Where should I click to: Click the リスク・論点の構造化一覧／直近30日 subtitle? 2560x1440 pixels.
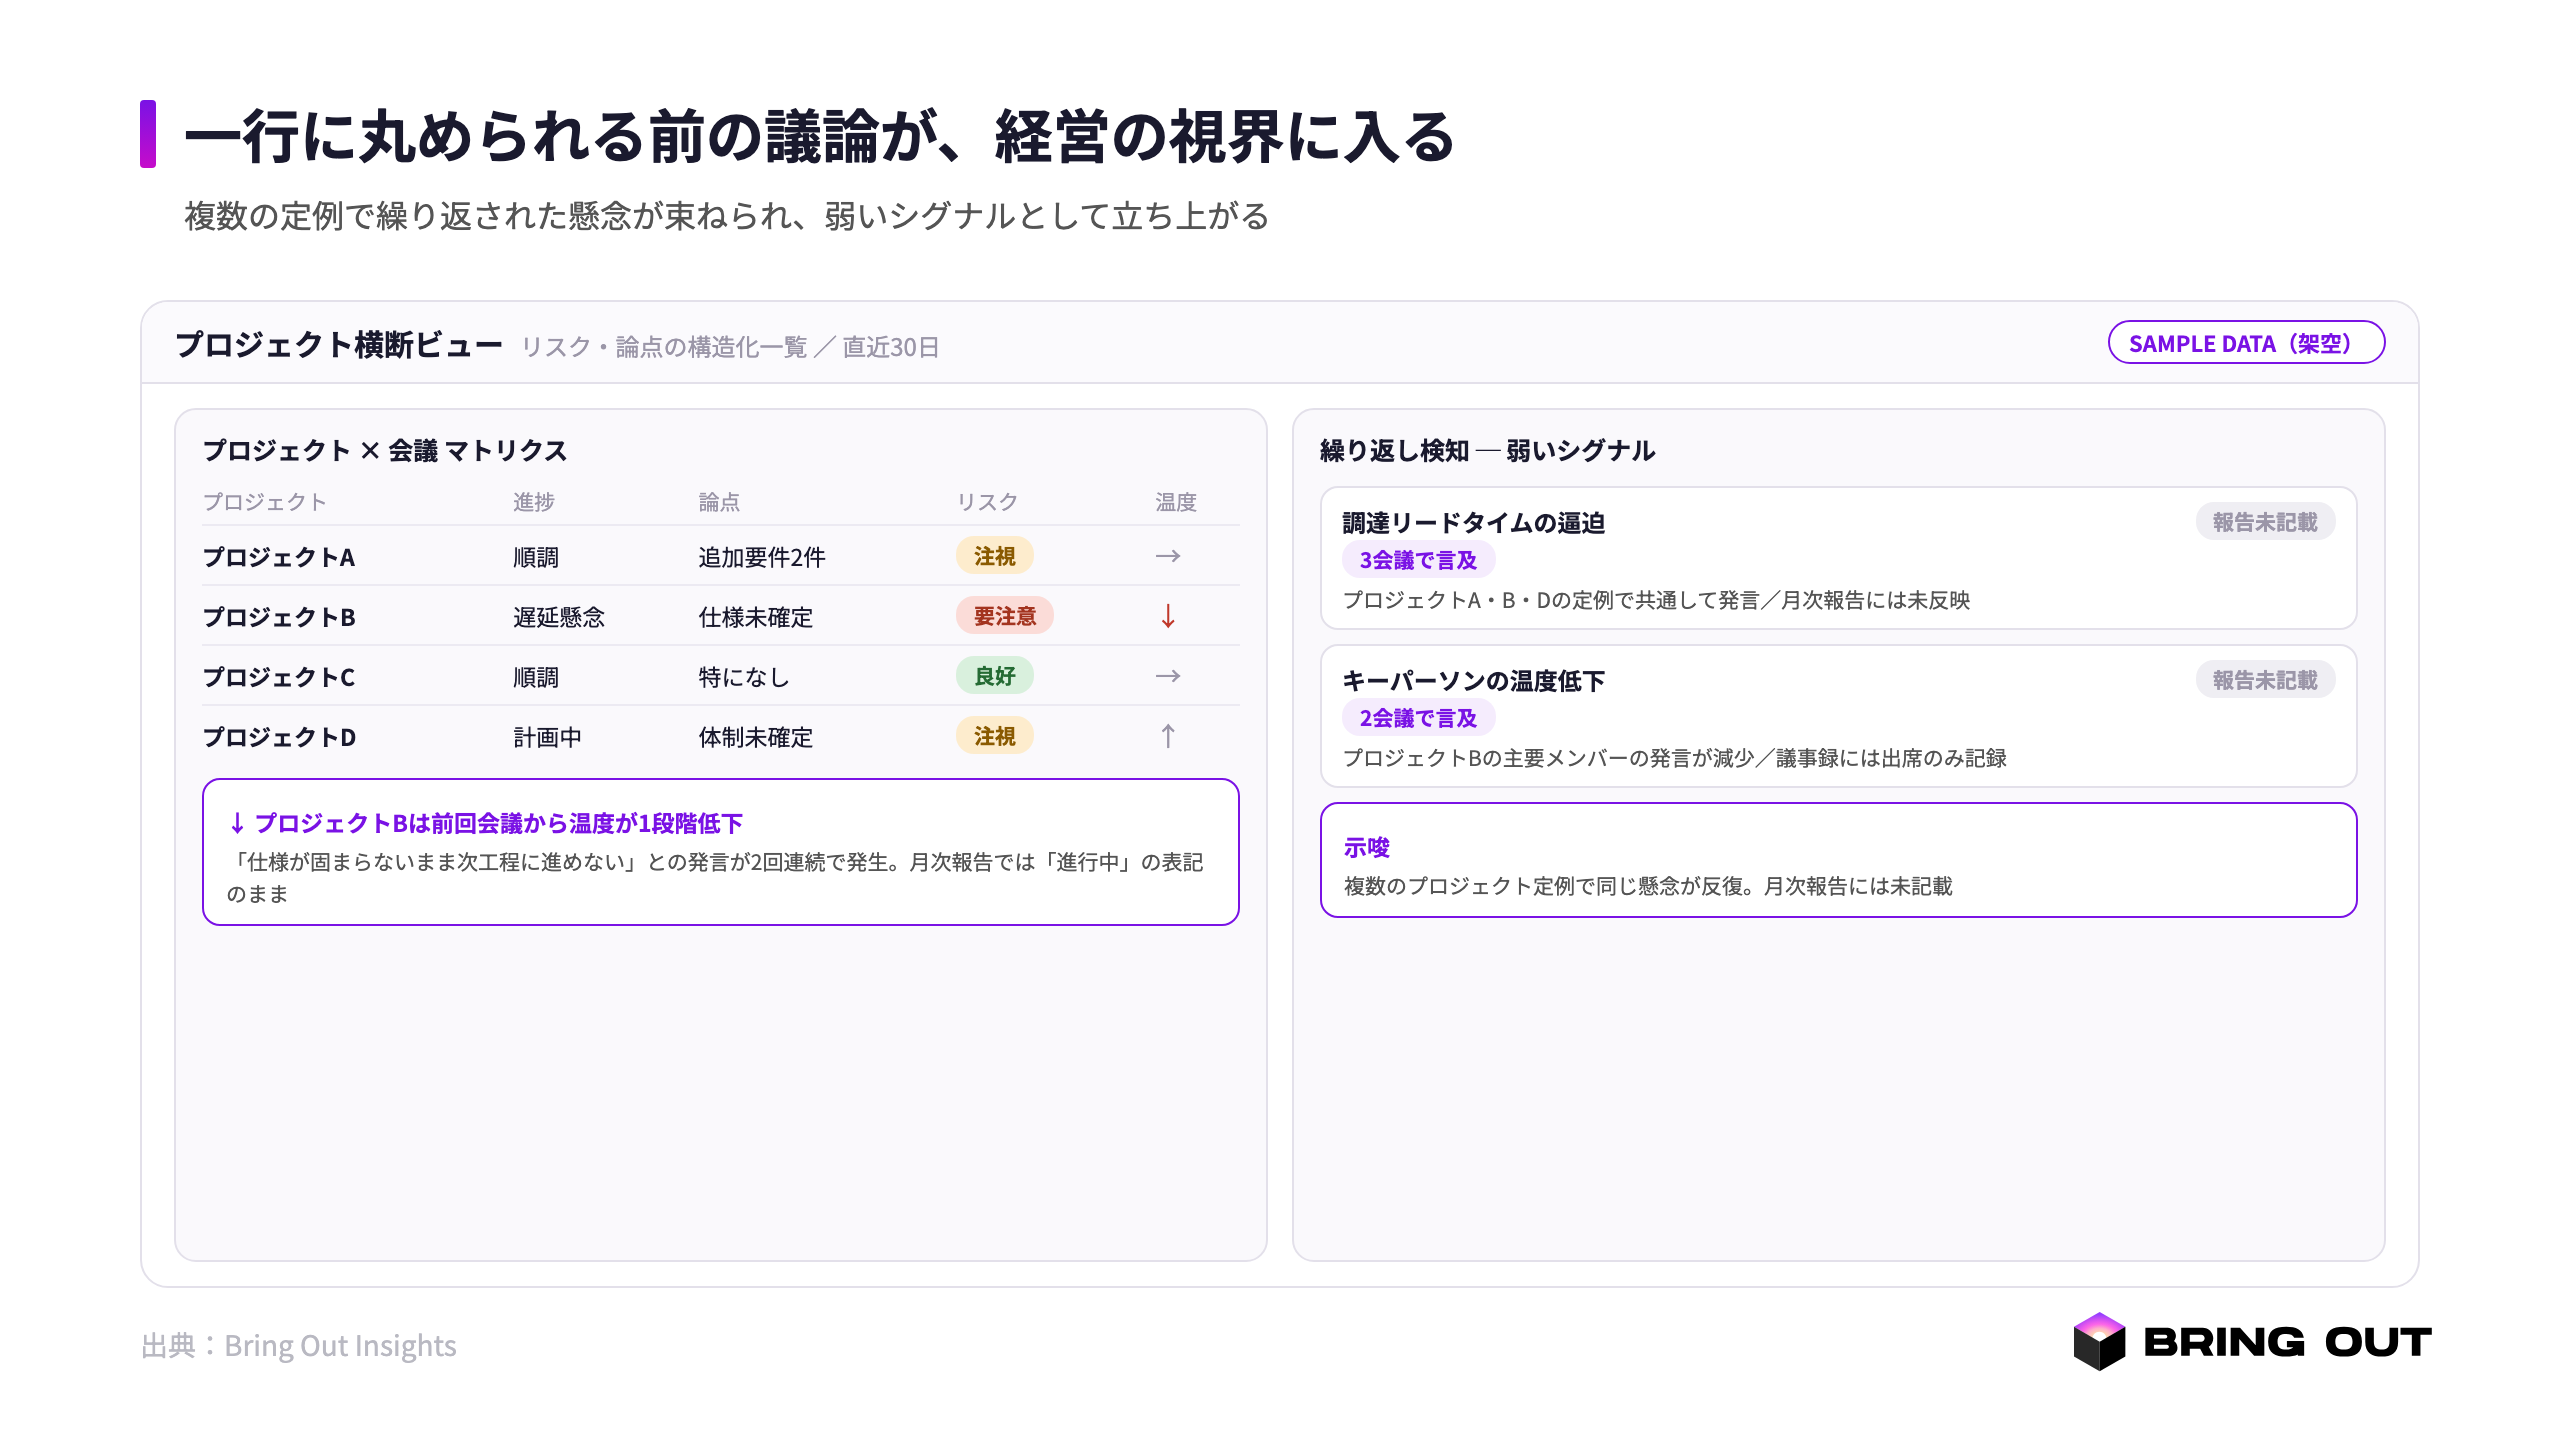pos(730,347)
